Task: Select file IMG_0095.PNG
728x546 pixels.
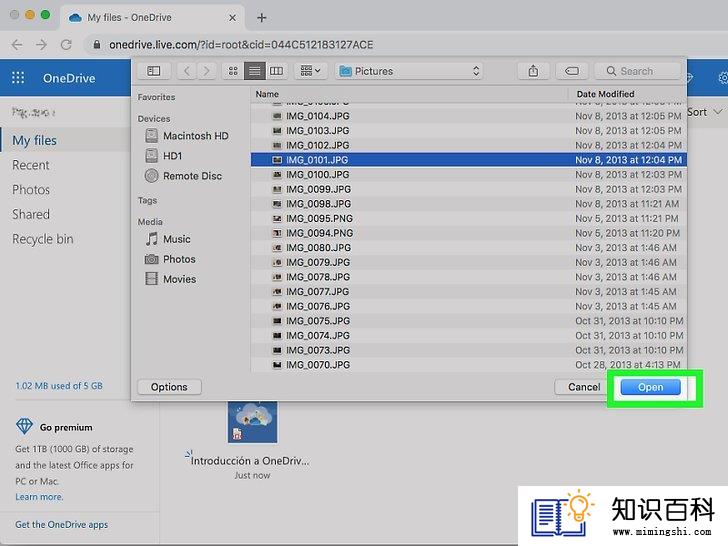Action: [469, 218]
